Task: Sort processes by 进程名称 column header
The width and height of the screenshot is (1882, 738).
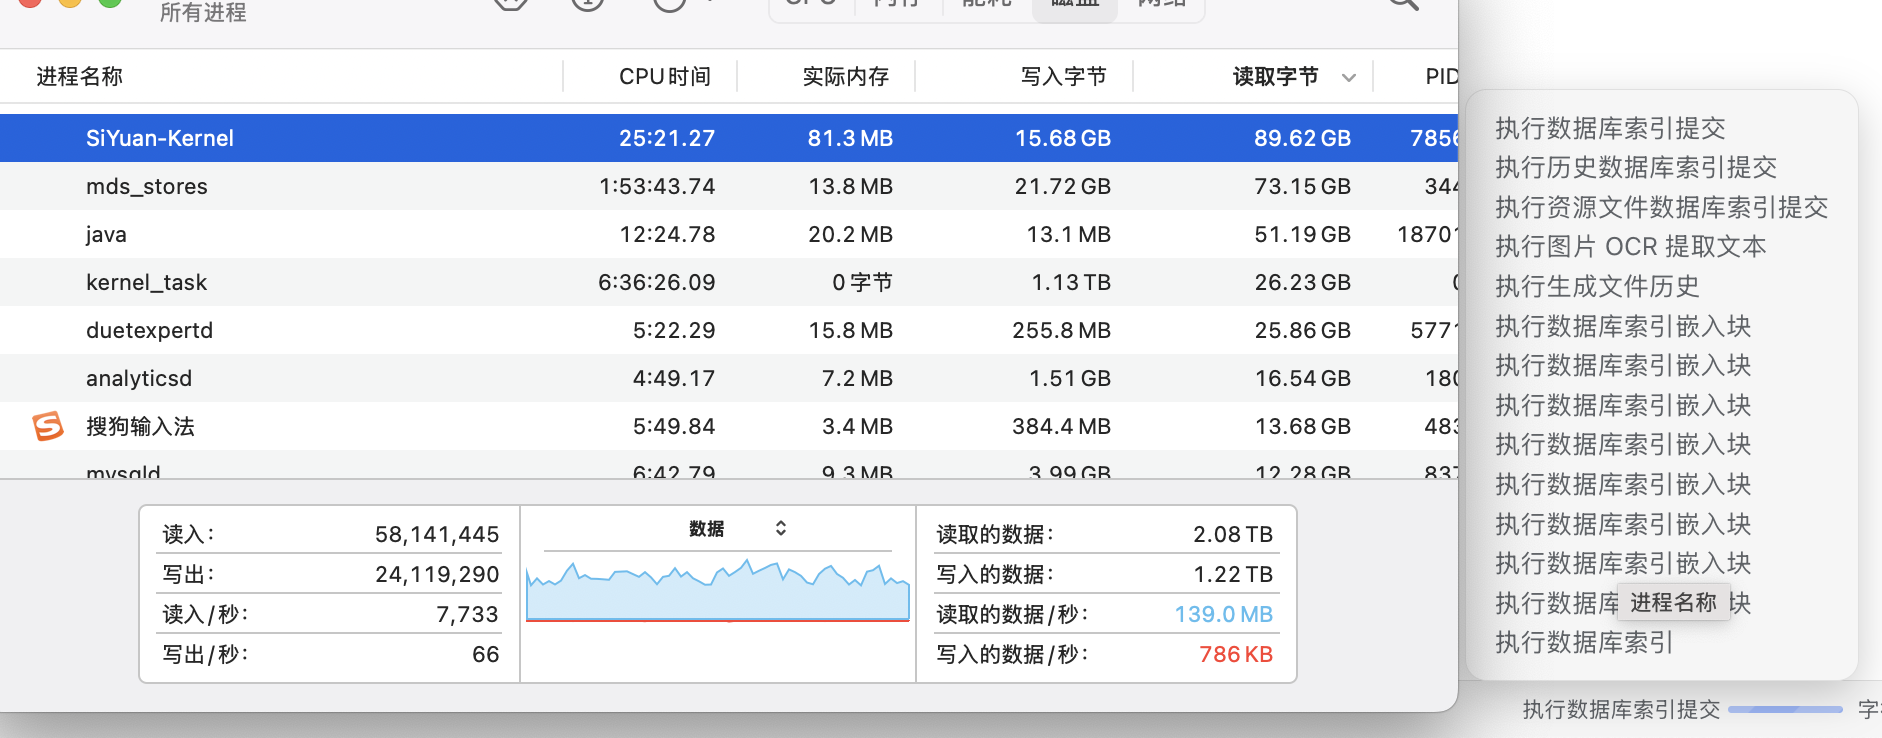Action: coord(80,77)
